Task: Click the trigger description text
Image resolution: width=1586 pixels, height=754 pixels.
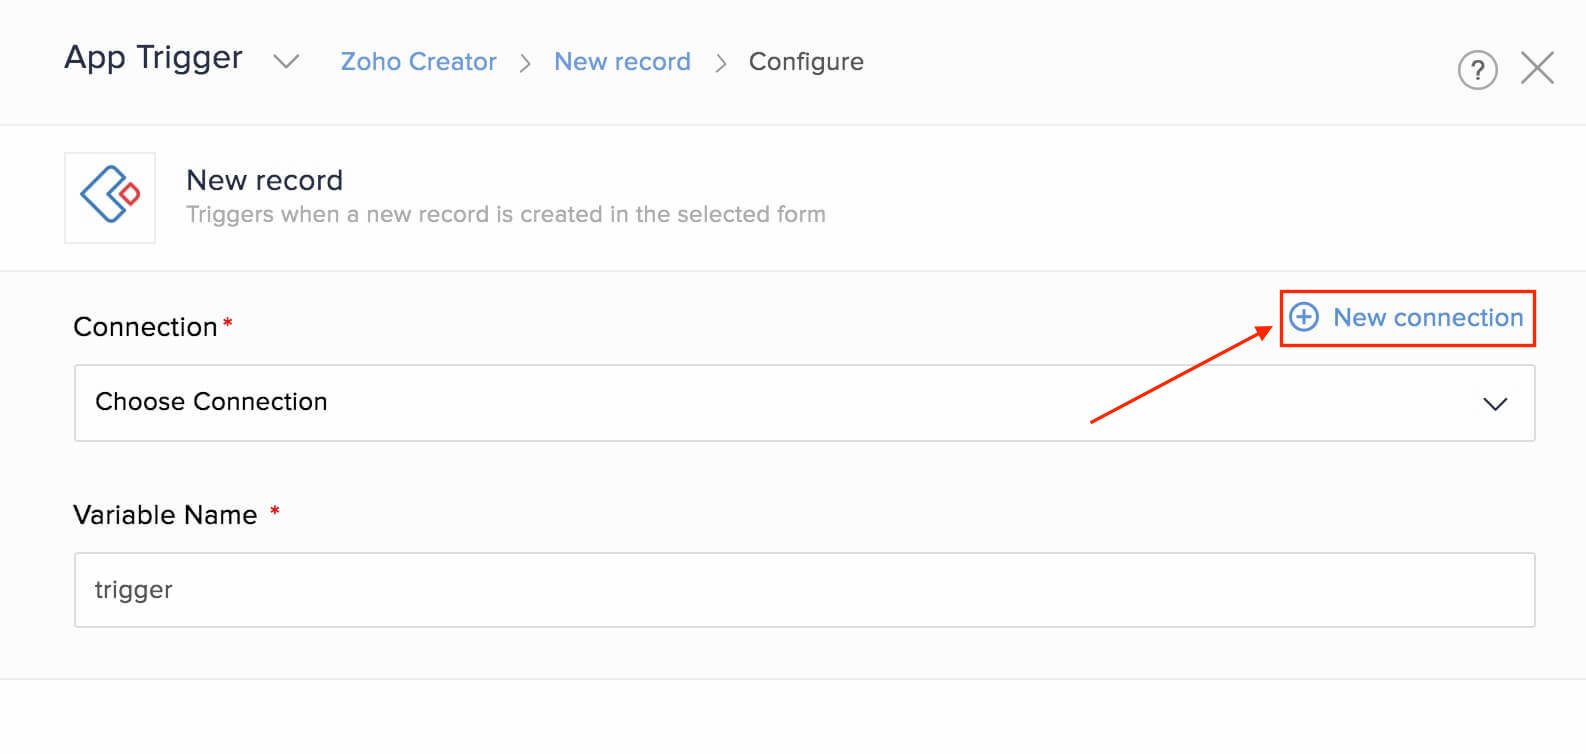Action: coord(505,214)
